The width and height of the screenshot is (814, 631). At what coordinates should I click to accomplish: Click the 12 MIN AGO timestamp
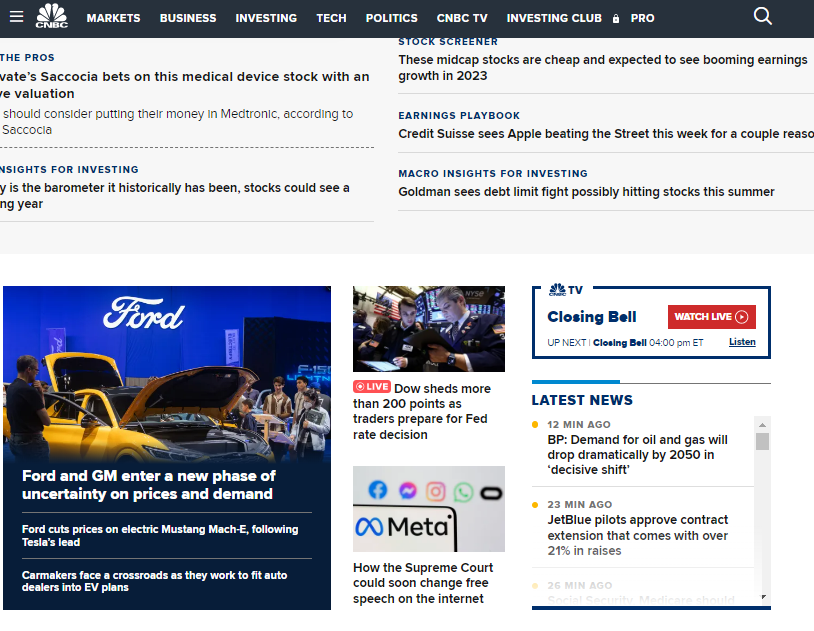coord(578,424)
